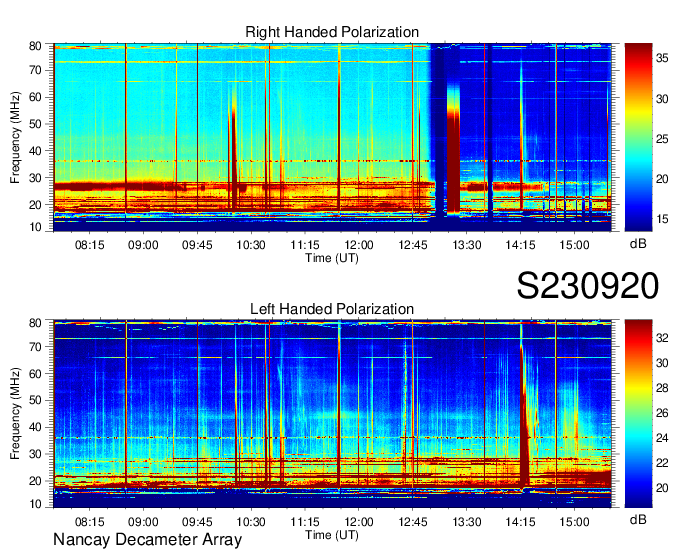This screenshot has height=552, width=680.
Task: Click the 50 MHz tick on the left-handed plot
Action: point(35,400)
